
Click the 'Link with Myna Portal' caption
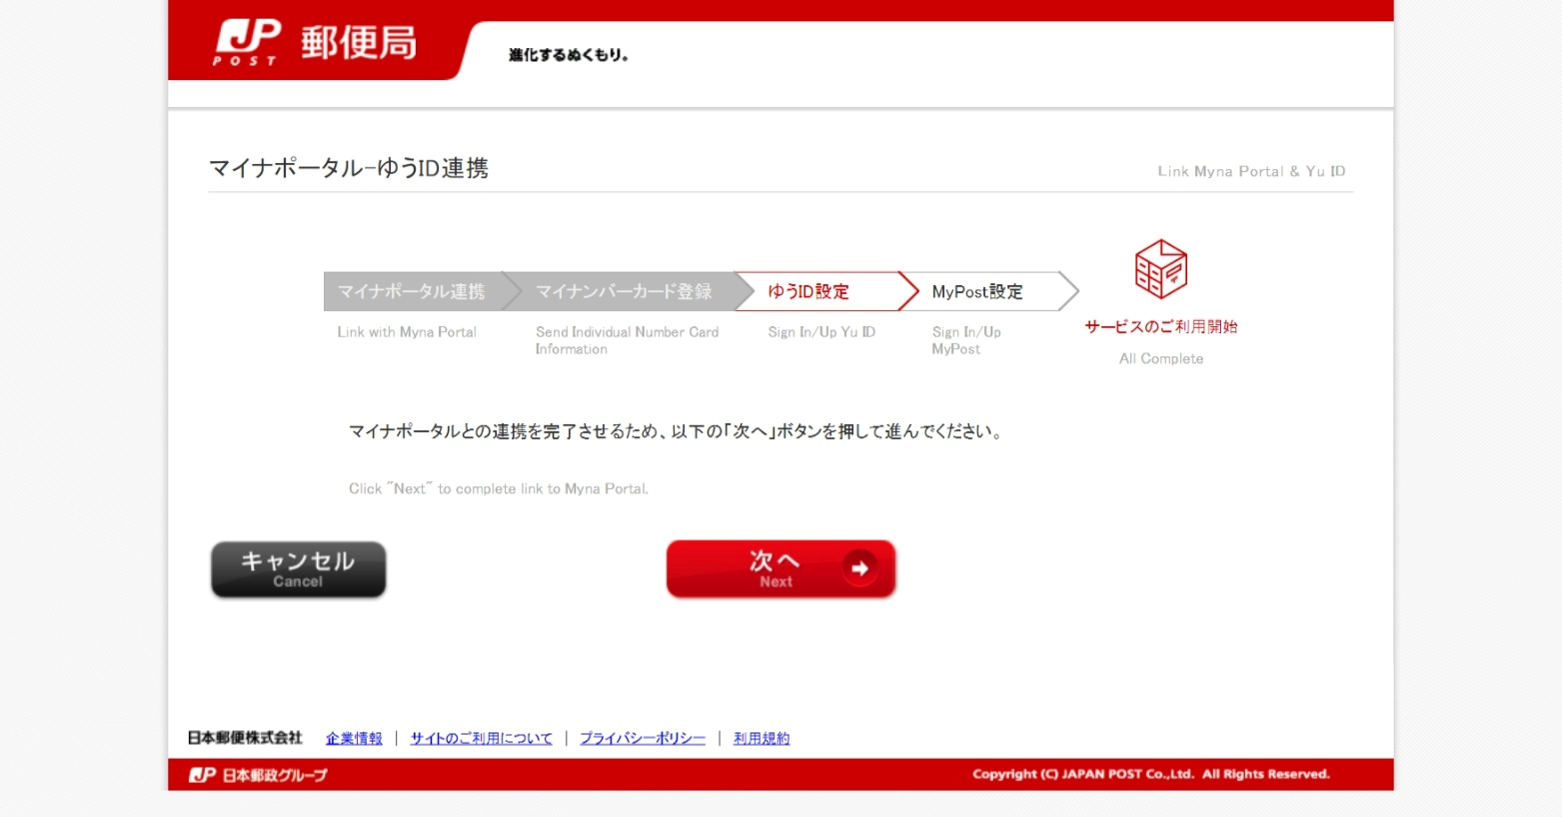pos(407,332)
